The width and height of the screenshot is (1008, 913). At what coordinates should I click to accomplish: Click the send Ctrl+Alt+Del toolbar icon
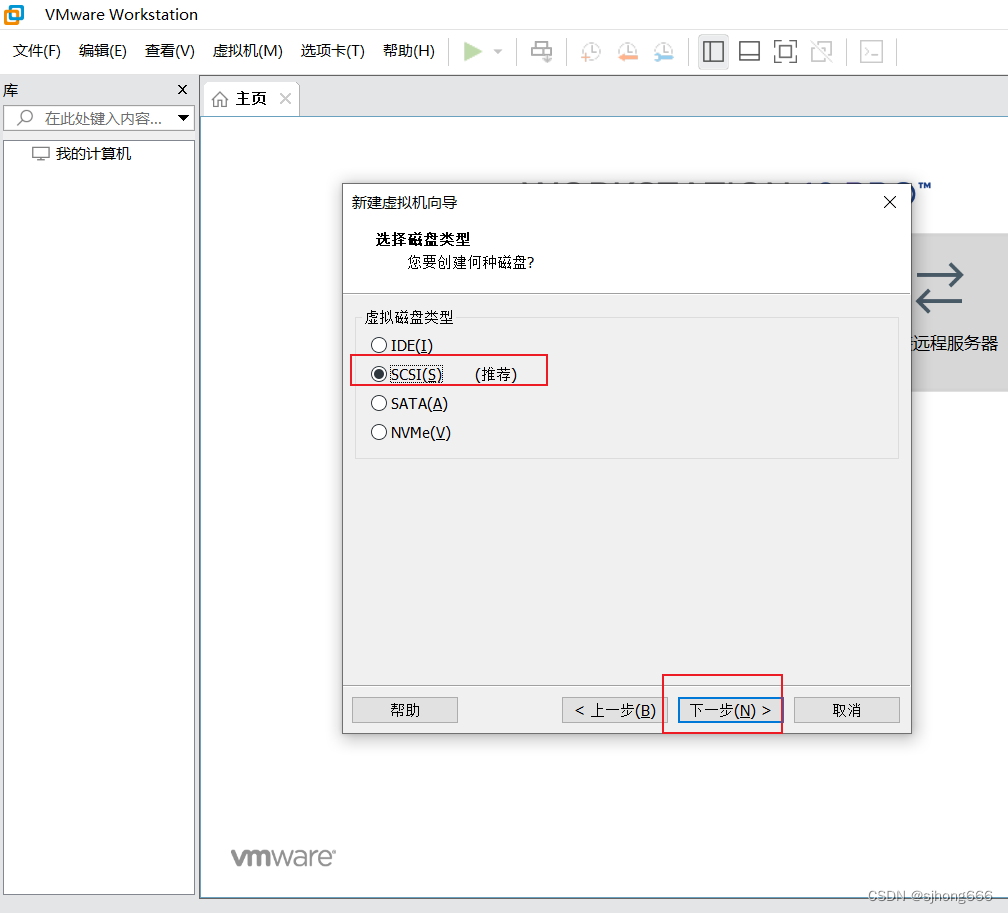[x=541, y=51]
